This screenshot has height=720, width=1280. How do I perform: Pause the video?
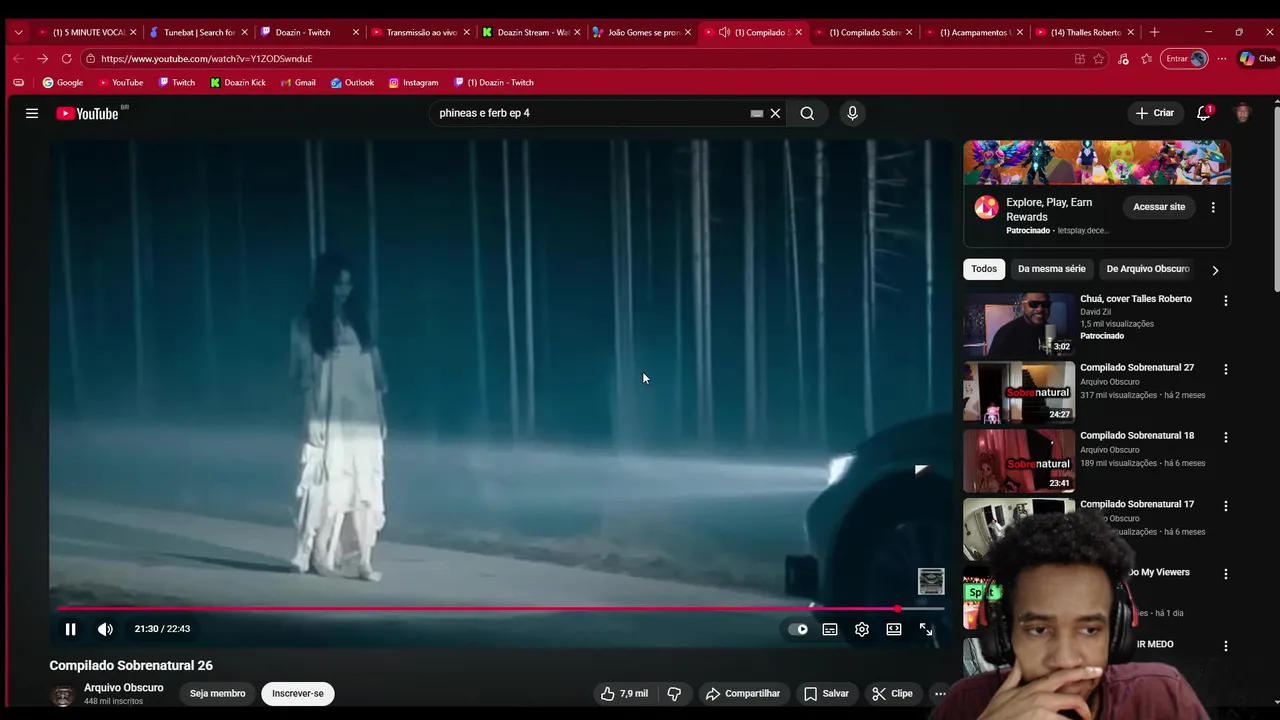pyautogui.click(x=70, y=629)
